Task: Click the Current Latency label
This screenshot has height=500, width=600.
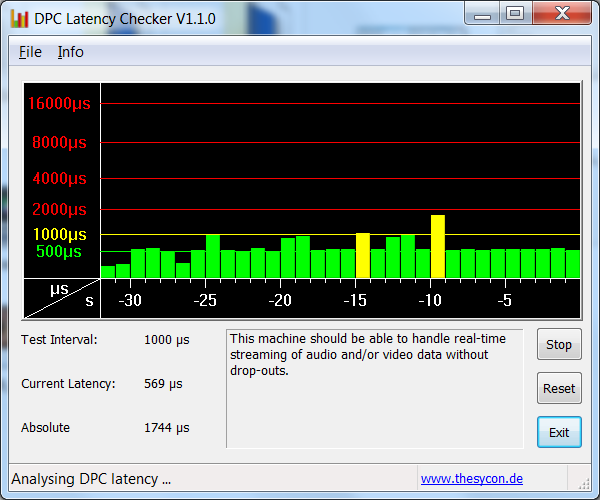Action: click(x=68, y=384)
